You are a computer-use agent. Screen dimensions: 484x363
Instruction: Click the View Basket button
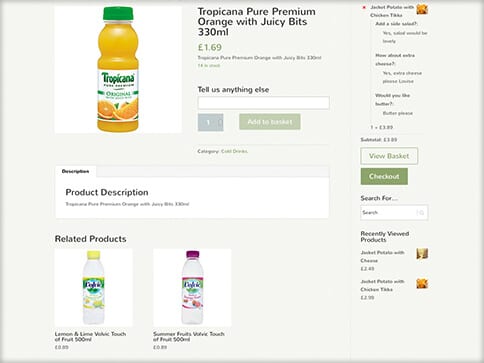(389, 156)
